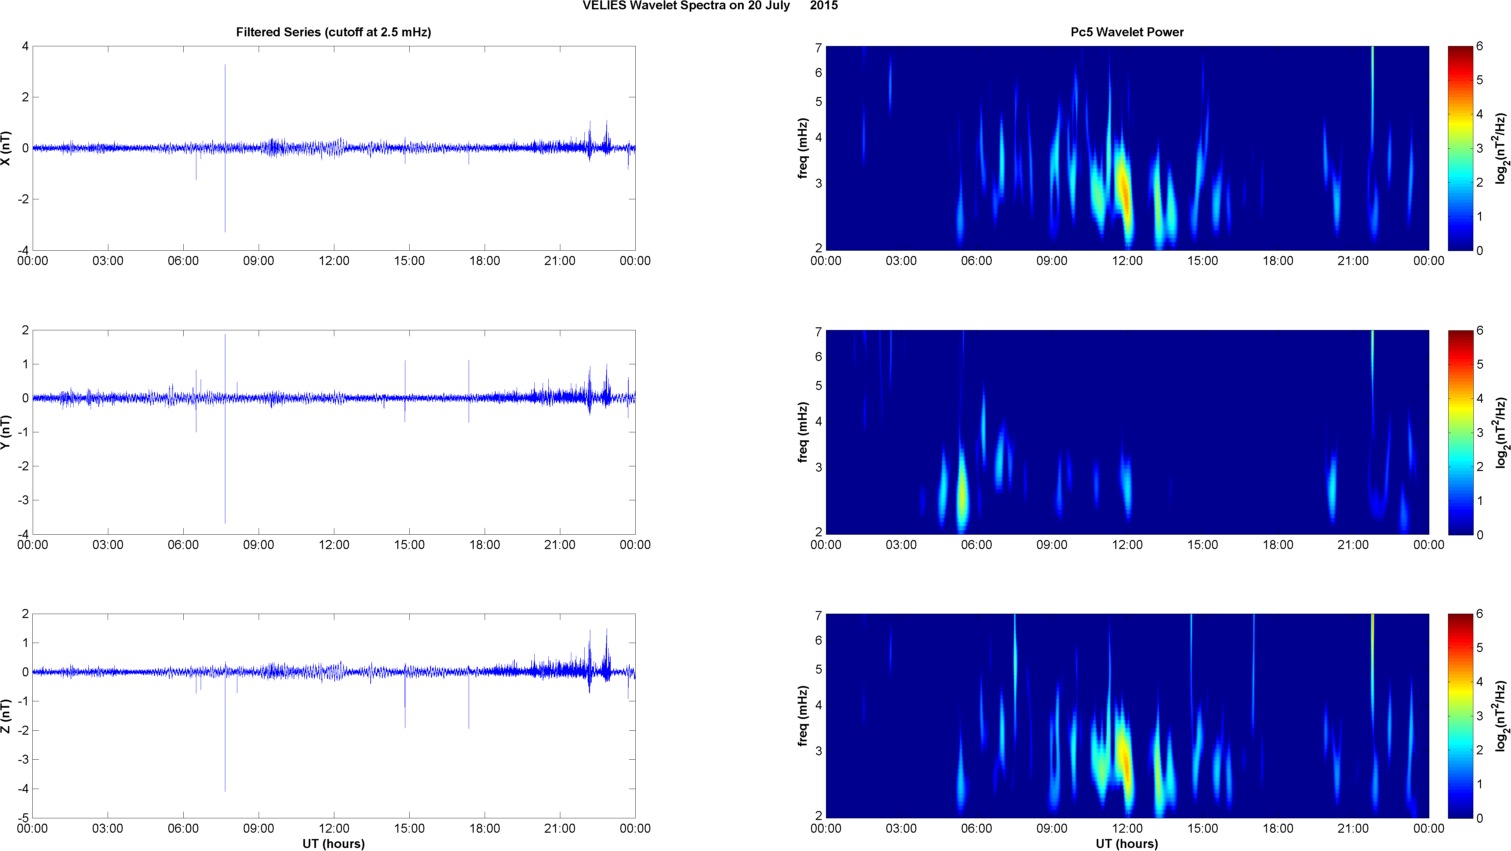Viewport: 1511px width, 851px height.
Task: Click log2(nT²/Hz) label beside bottom colorbar
Action: tap(1501, 716)
